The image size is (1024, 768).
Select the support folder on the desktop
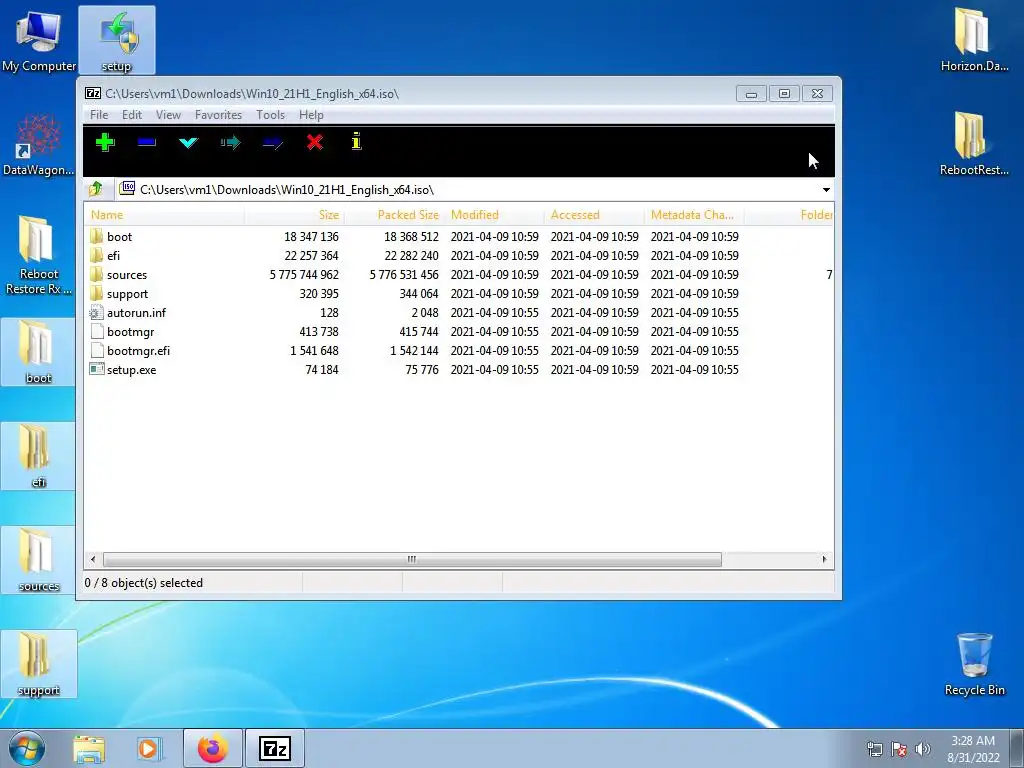tap(39, 664)
